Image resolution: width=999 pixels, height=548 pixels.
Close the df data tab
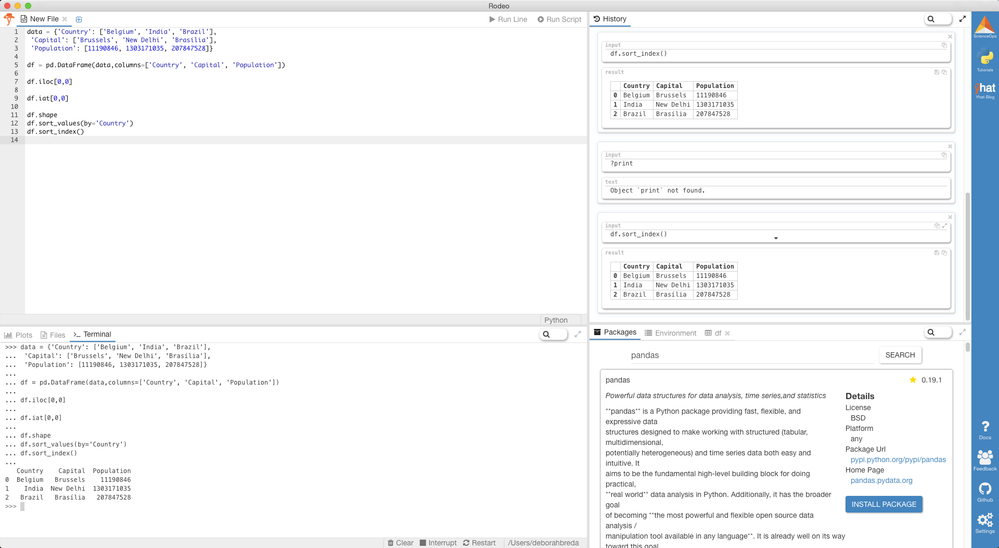[x=727, y=333]
